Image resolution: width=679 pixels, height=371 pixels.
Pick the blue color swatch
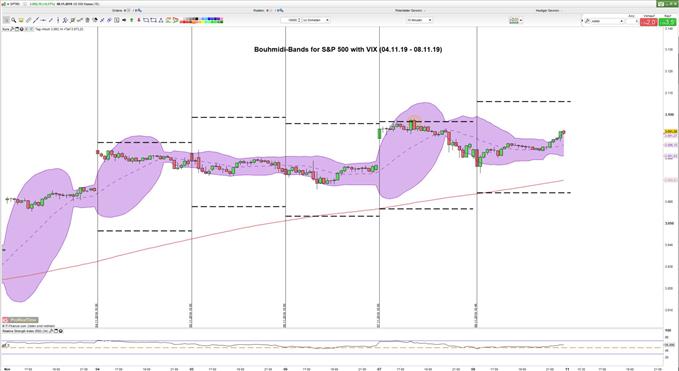210,18
